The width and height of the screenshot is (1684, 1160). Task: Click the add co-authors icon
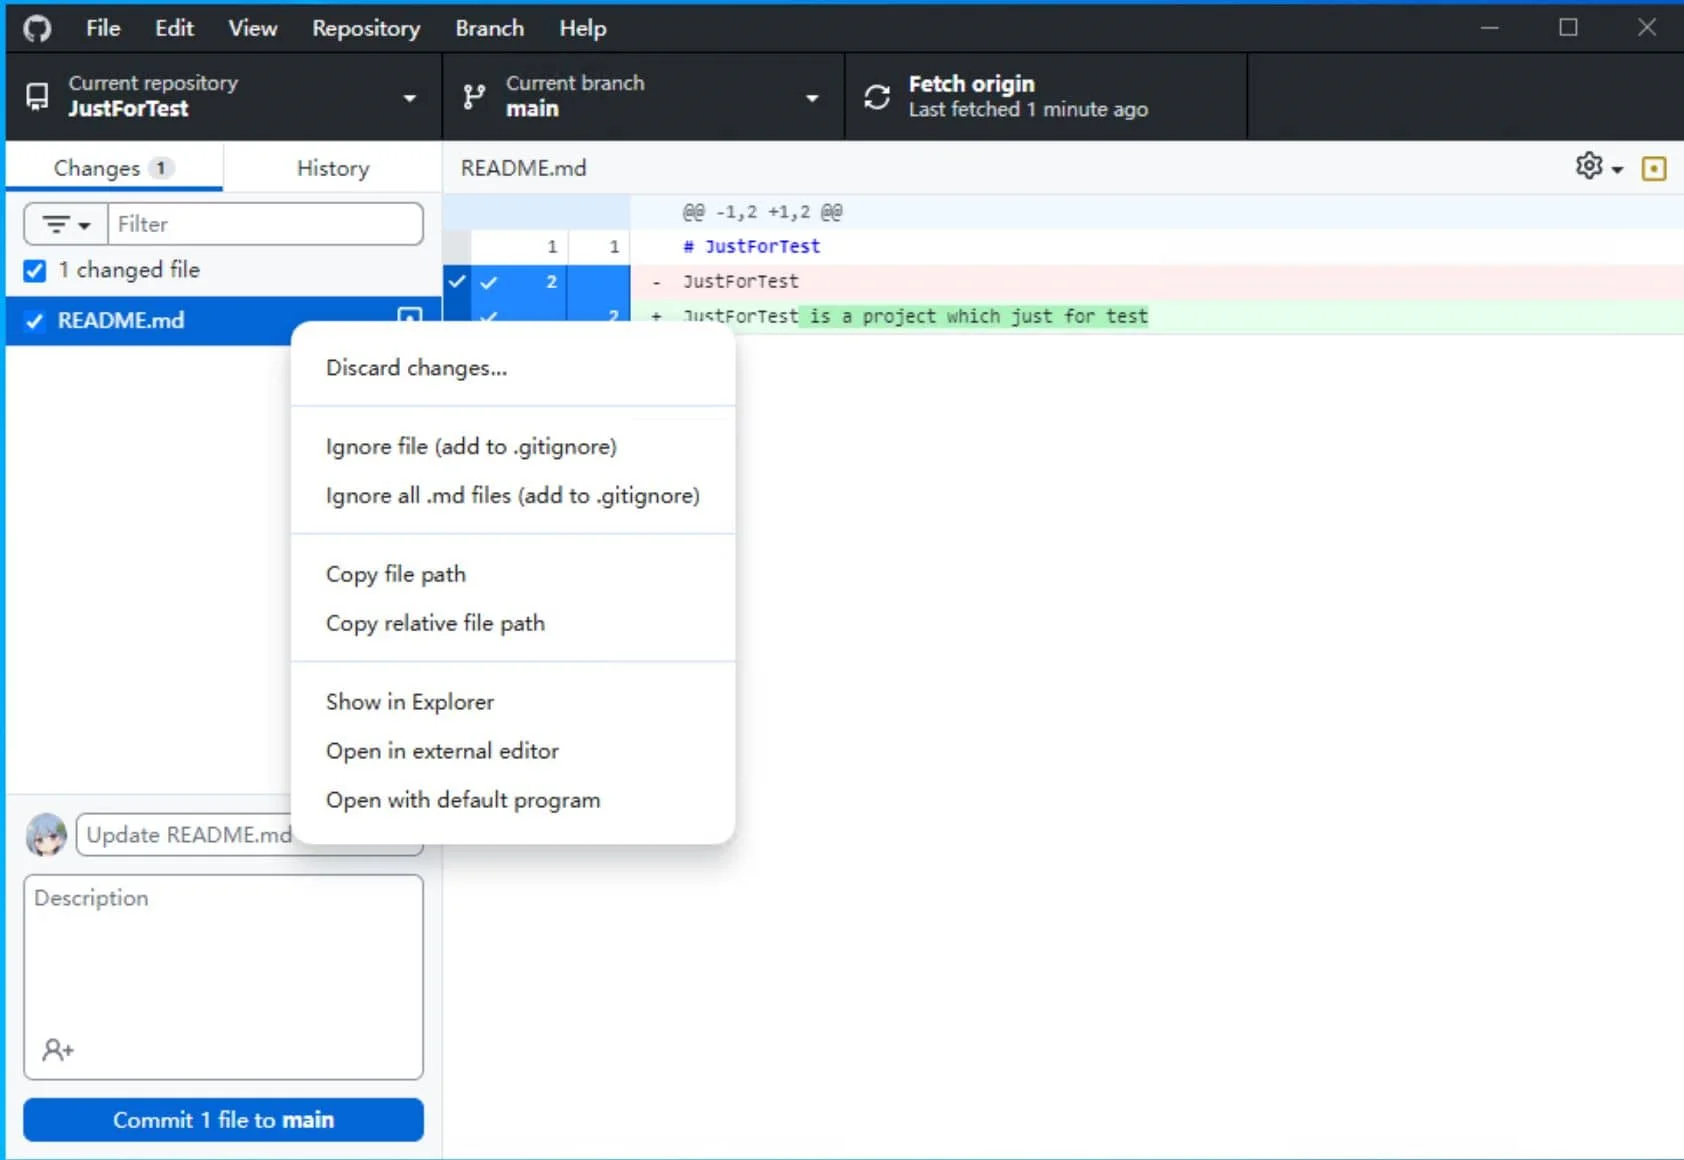pyautogui.click(x=58, y=1050)
